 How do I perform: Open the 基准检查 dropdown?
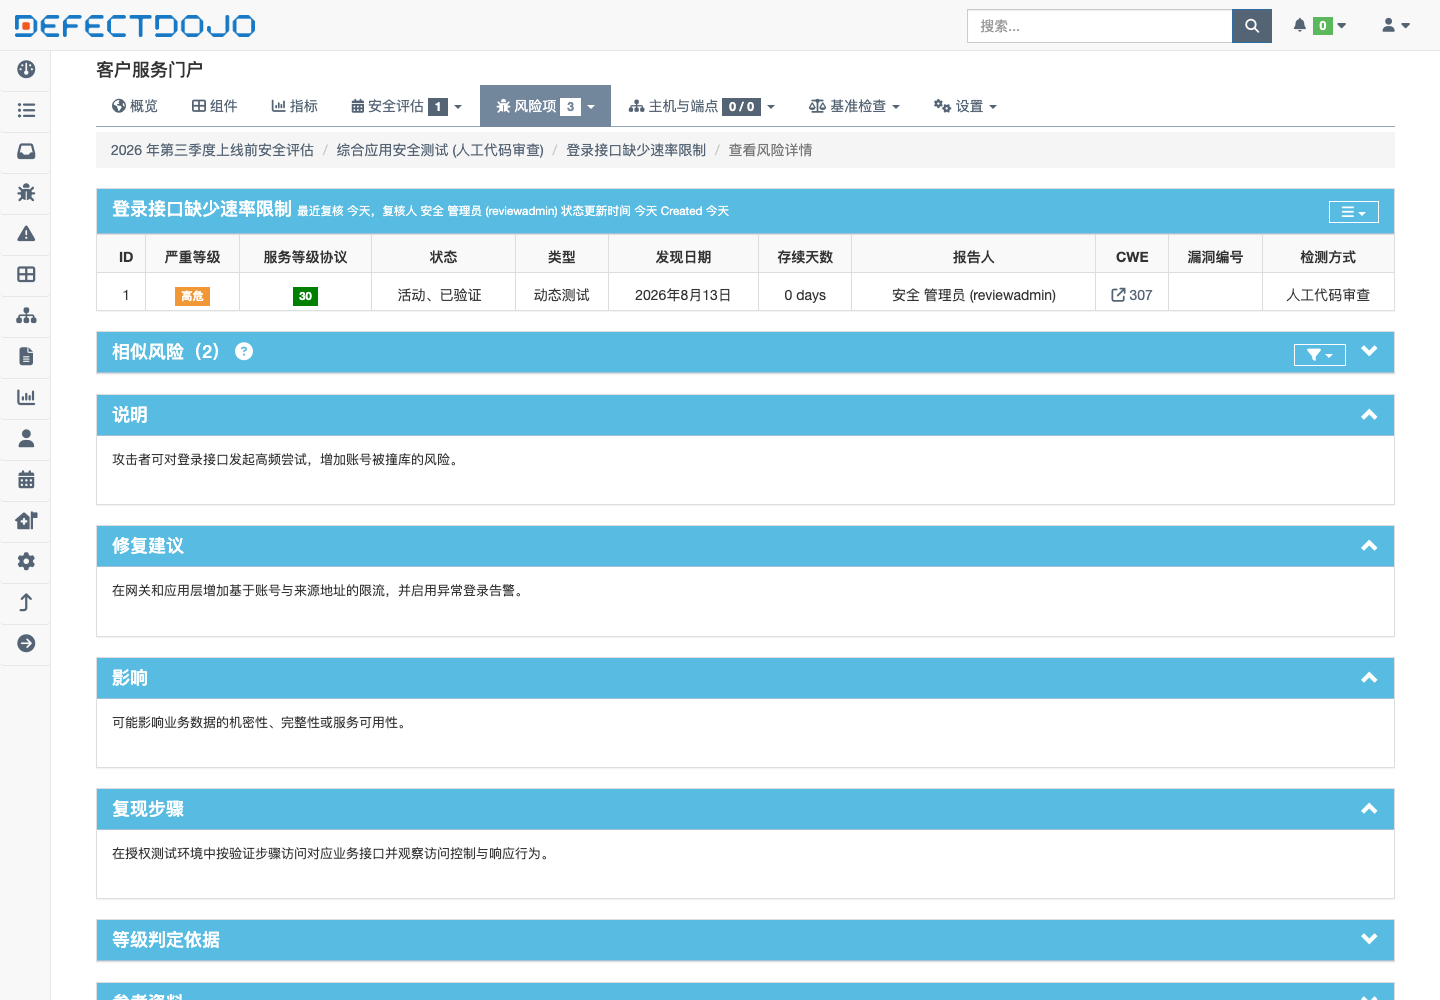[854, 106]
